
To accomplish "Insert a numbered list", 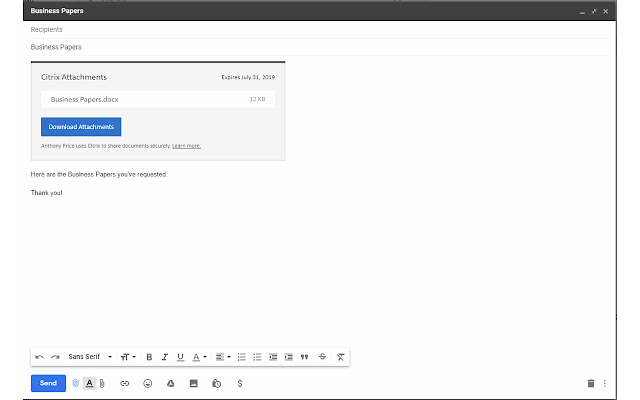I will [242, 357].
